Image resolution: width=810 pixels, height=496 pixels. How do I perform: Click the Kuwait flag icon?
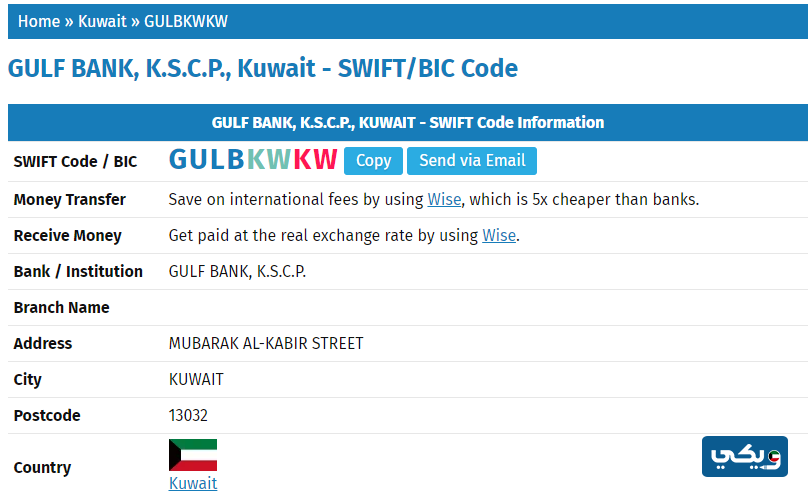coord(193,455)
